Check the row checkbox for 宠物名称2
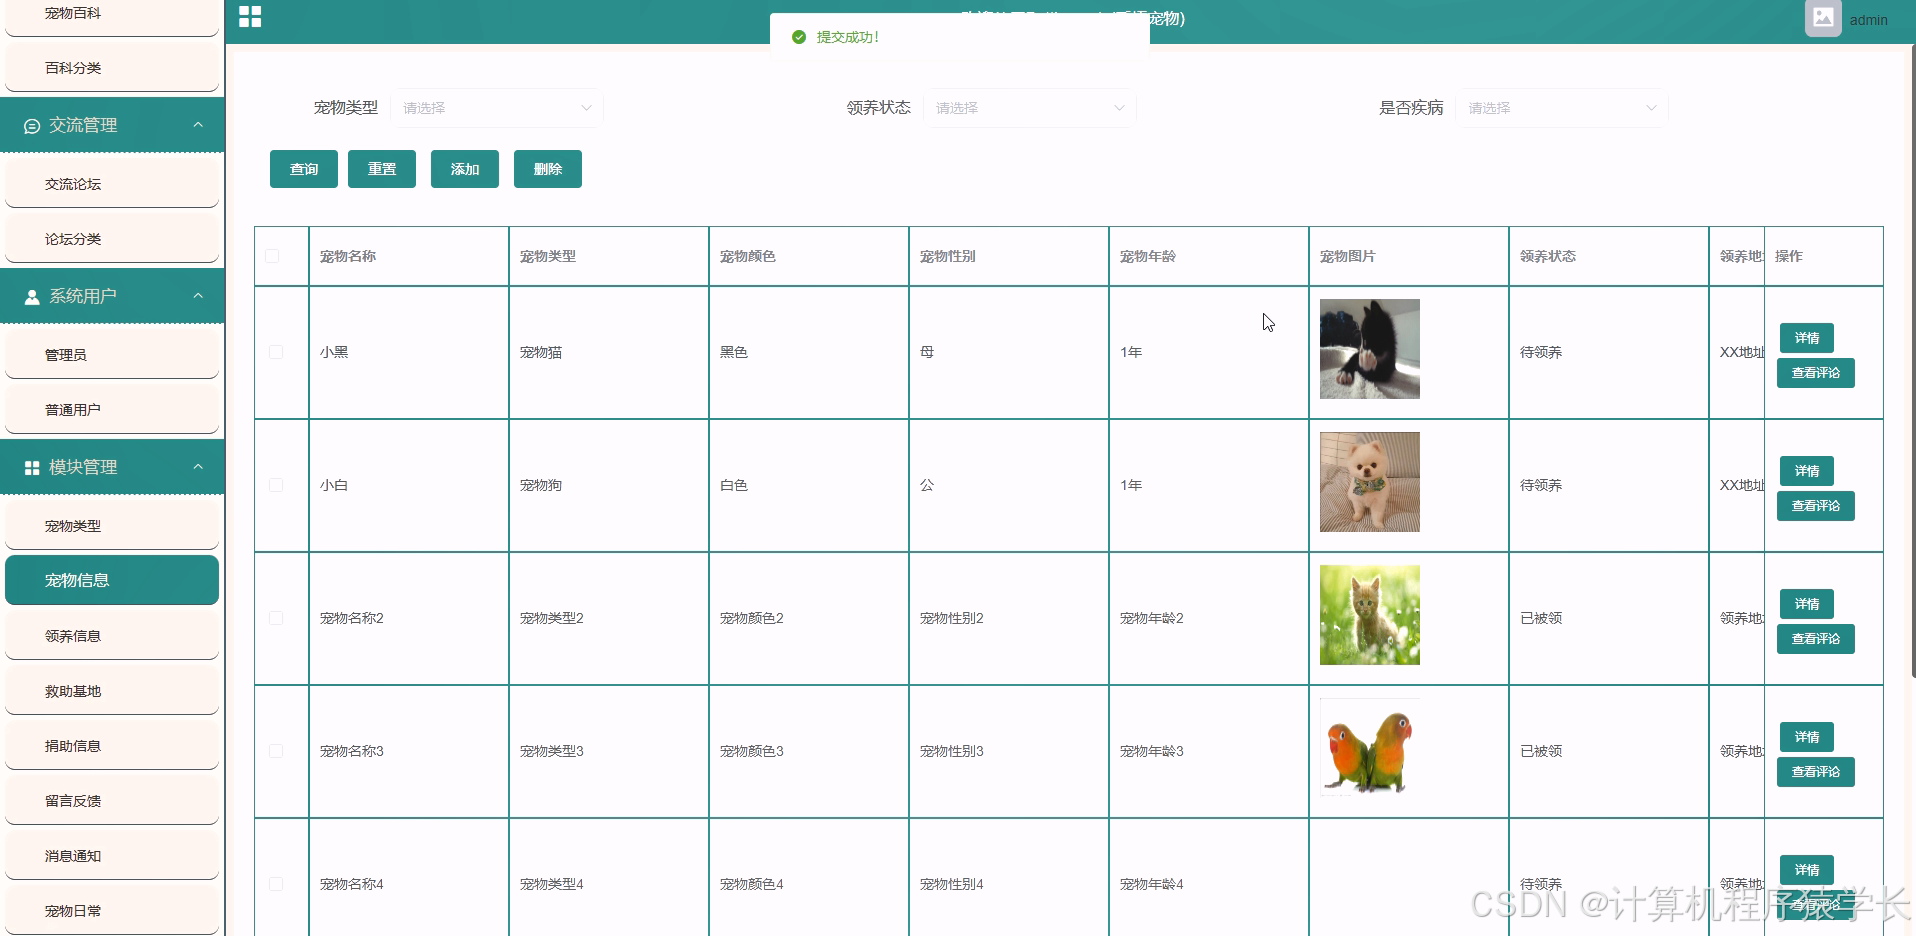This screenshot has width=1916, height=936. click(276, 618)
